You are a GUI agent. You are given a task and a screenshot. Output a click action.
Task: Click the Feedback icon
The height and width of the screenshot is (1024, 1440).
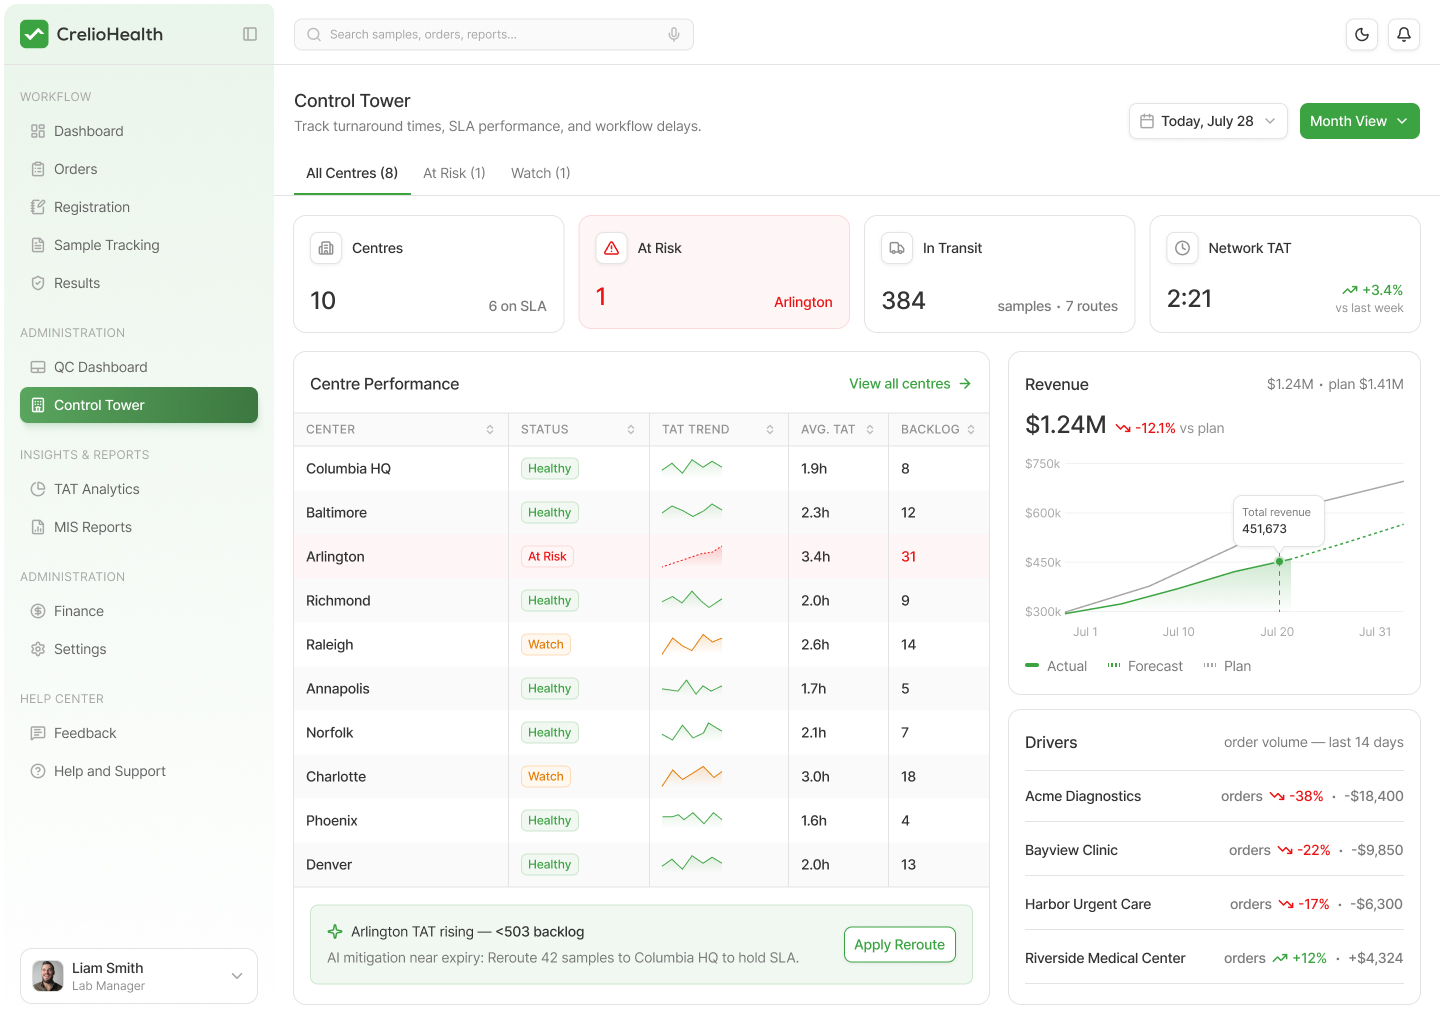pyautogui.click(x=38, y=733)
